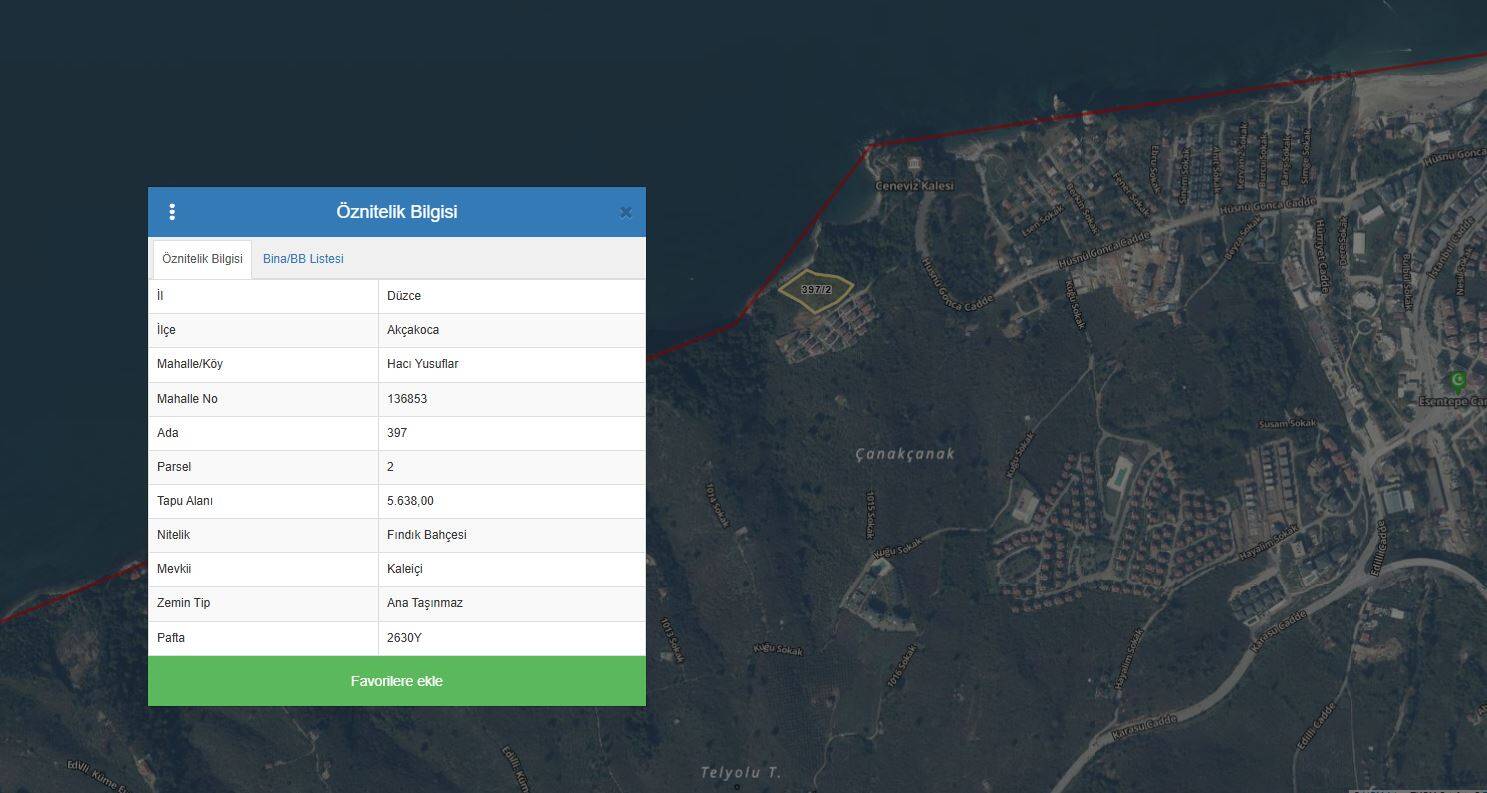This screenshot has height=793, width=1487.
Task: Click the Susam Sokak street label
Action: [x=1287, y=424]
